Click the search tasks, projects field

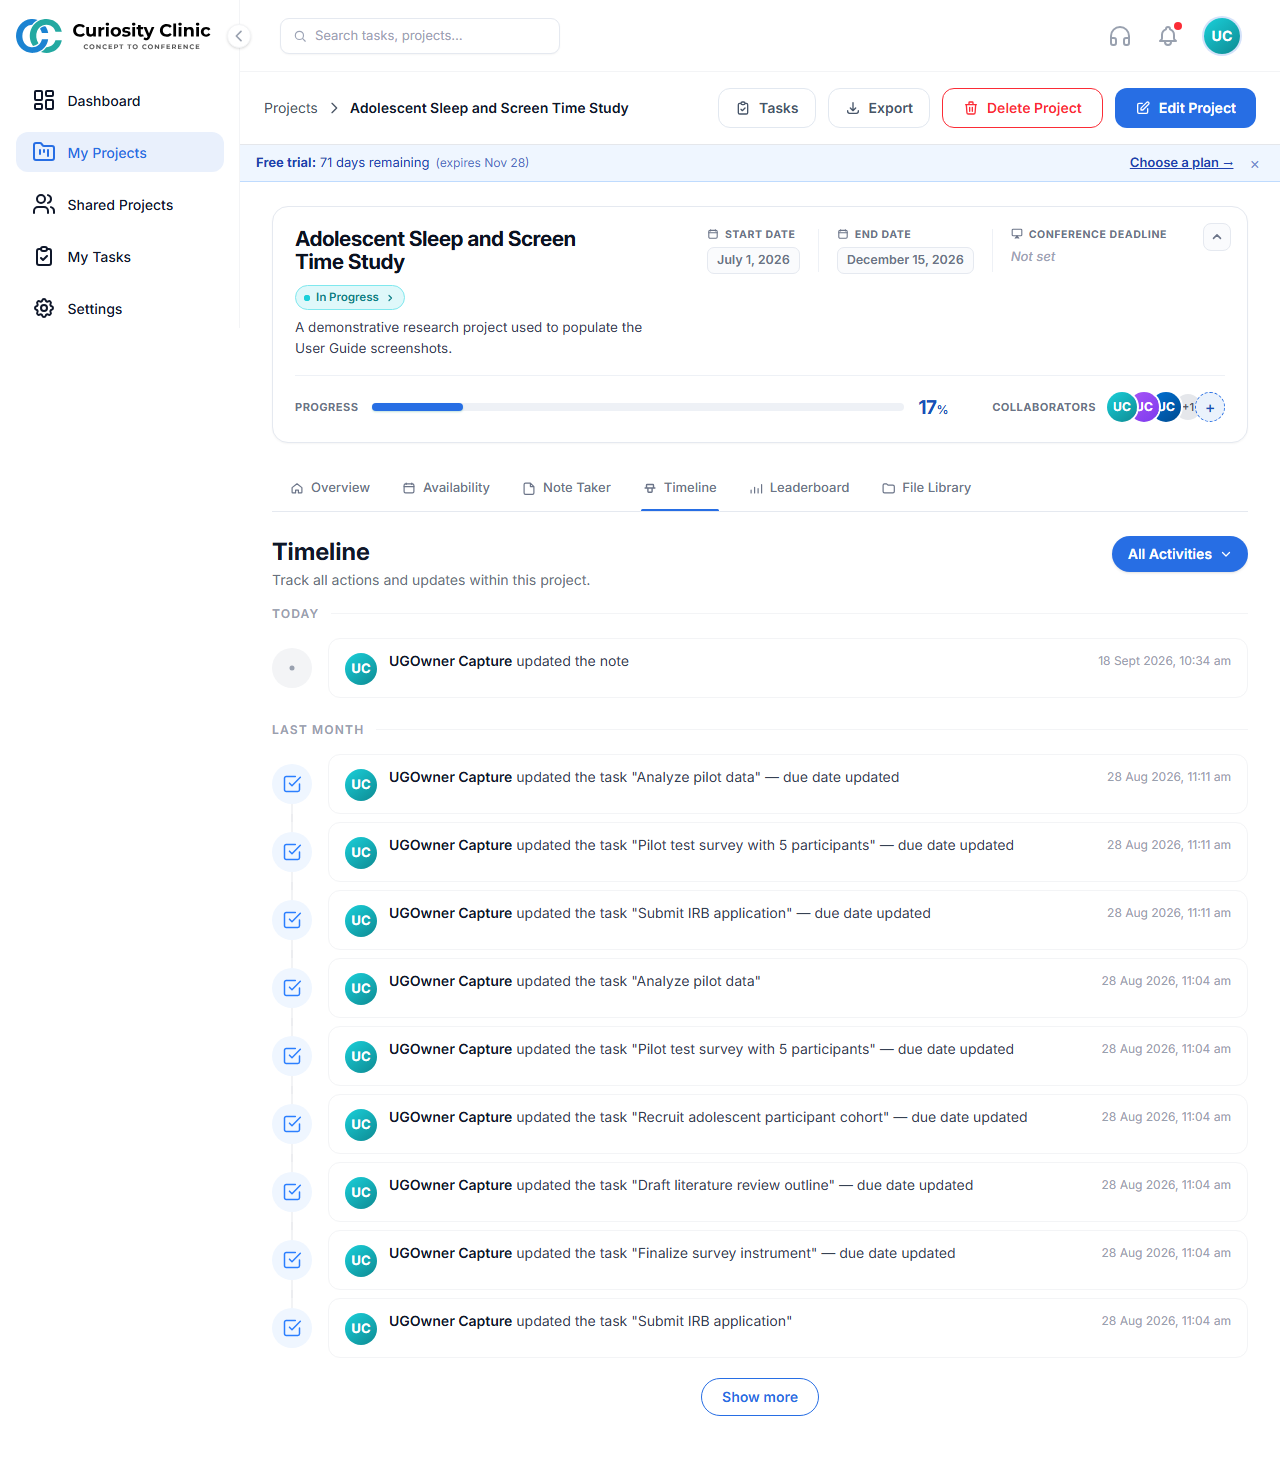[420, 36]
